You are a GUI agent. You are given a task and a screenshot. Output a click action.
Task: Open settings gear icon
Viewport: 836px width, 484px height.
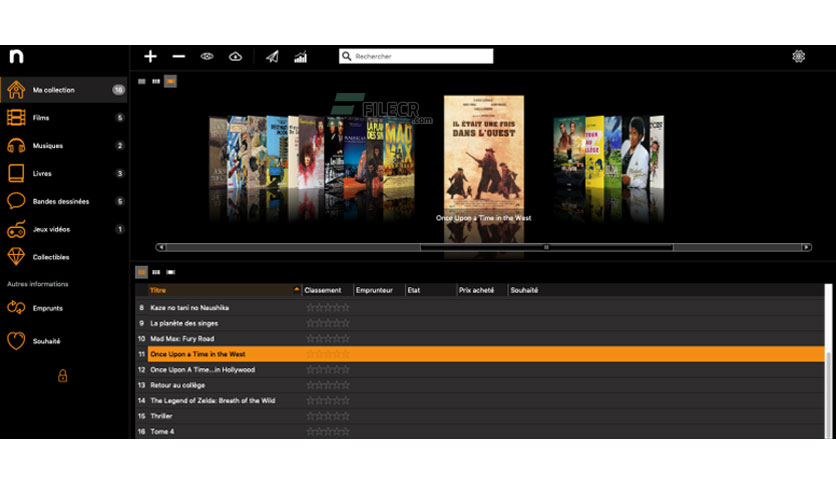click(798, 56)
